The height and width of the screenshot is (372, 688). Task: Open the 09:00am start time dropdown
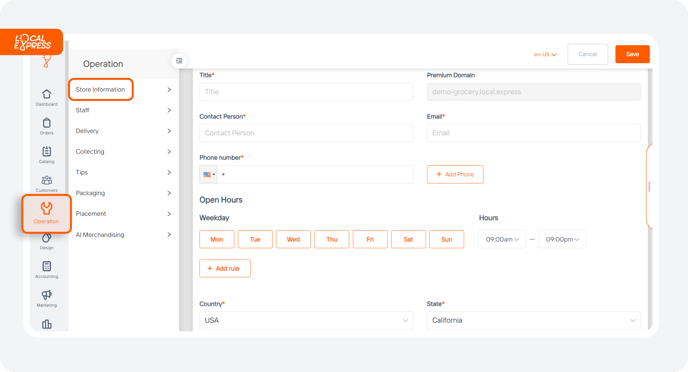click(x=502, y=240)
